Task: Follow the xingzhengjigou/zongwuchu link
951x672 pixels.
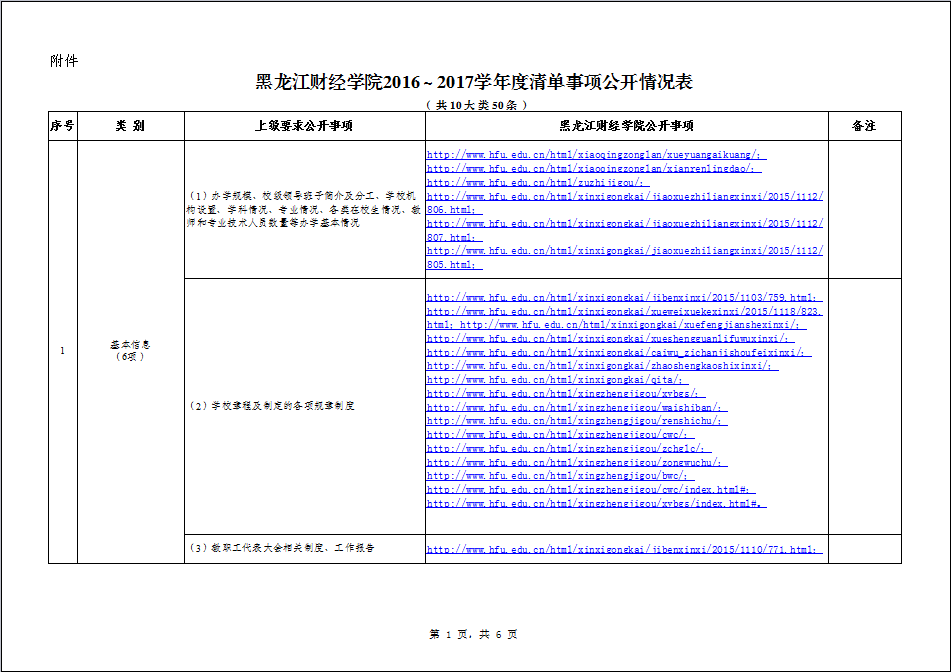Action: click(577, 462)
